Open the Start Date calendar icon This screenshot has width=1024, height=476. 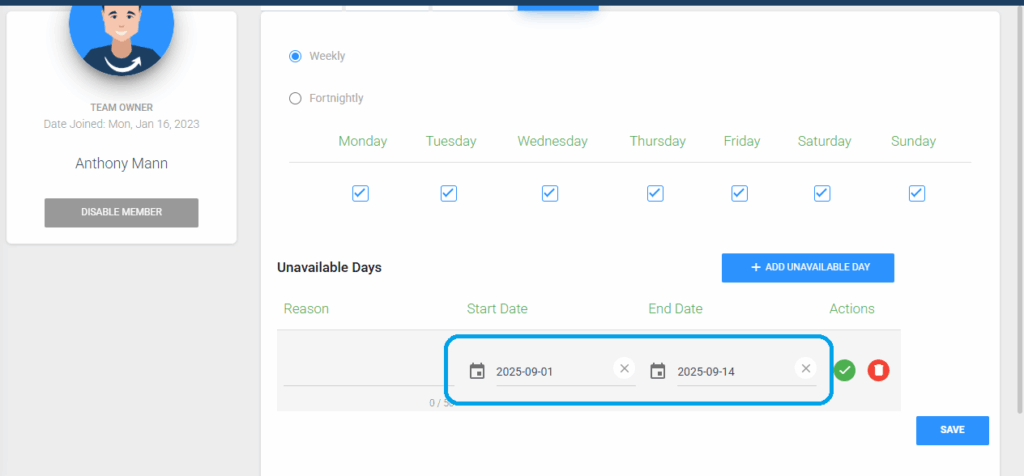(477, 371)
